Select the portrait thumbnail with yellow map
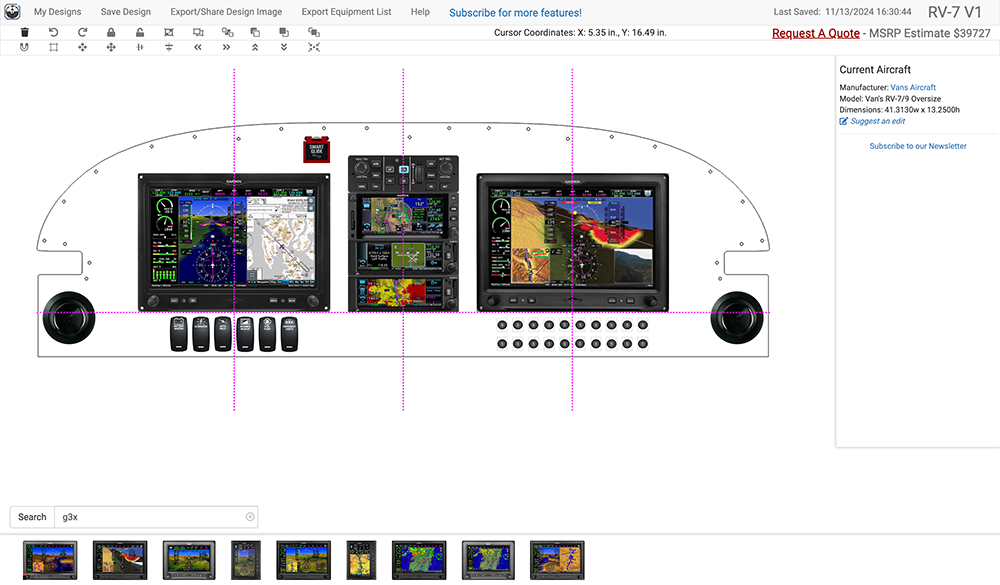 click(361, 560)
